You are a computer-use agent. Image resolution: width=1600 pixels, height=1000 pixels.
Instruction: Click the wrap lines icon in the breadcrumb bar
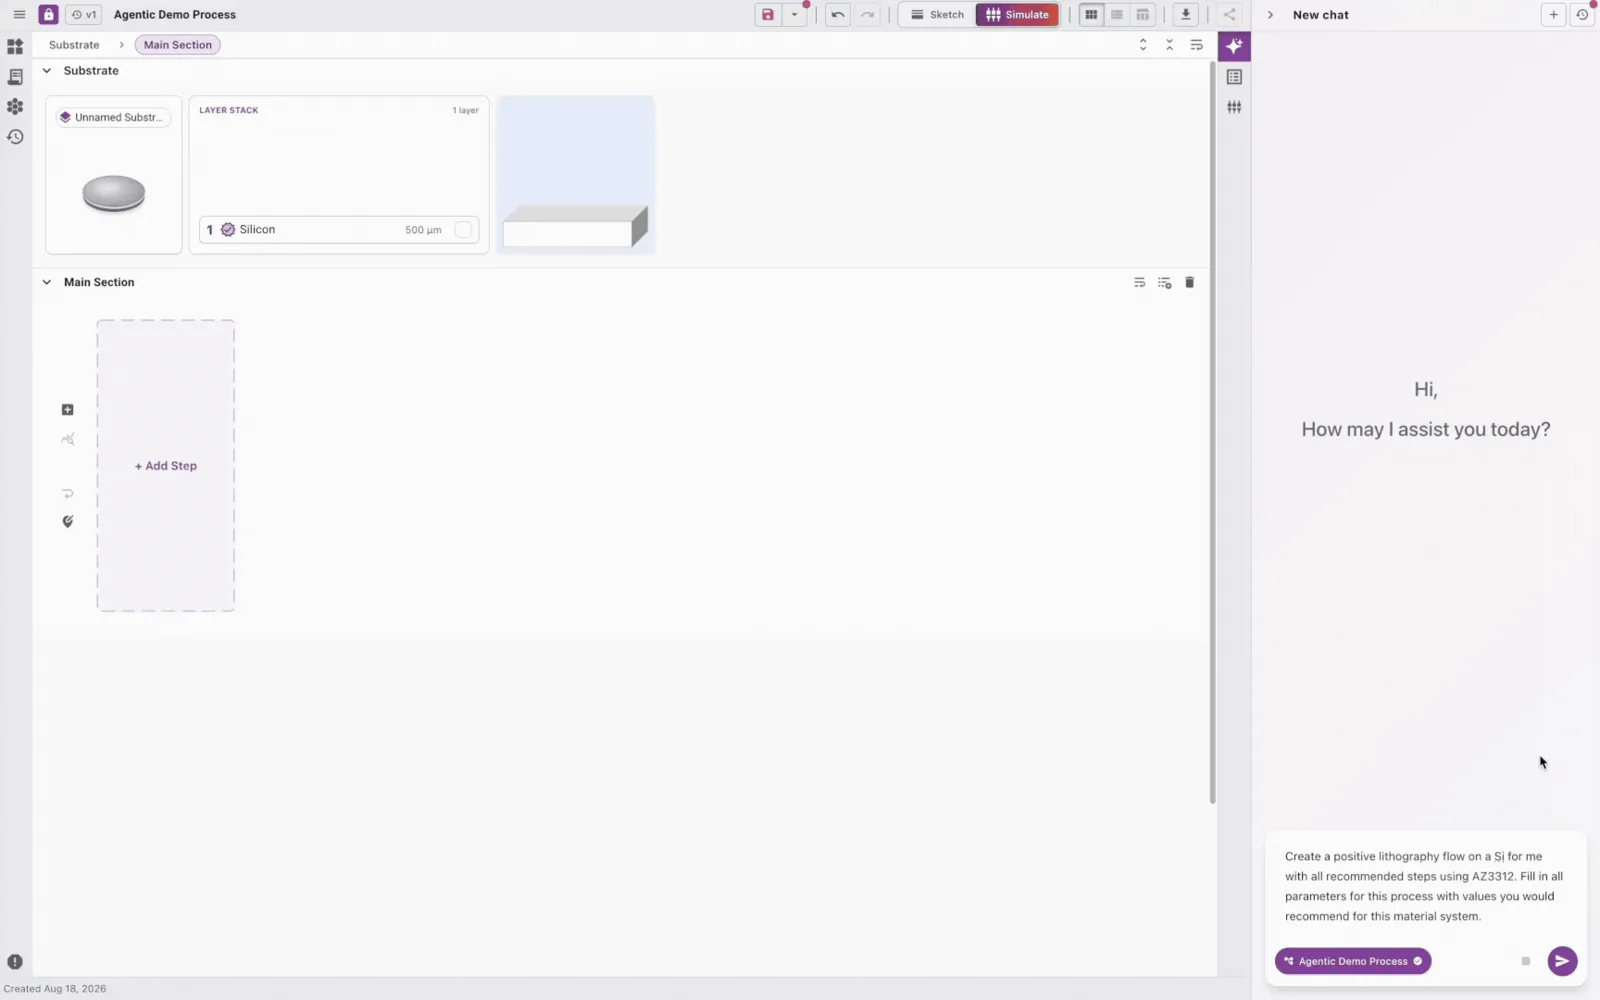[1196, 45]
